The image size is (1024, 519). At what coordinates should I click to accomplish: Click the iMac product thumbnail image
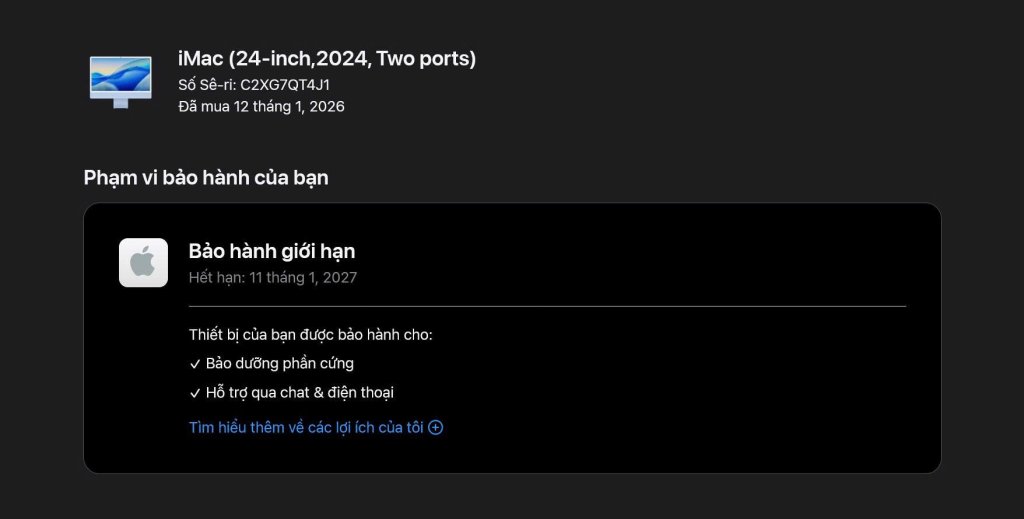click(121, 82)
